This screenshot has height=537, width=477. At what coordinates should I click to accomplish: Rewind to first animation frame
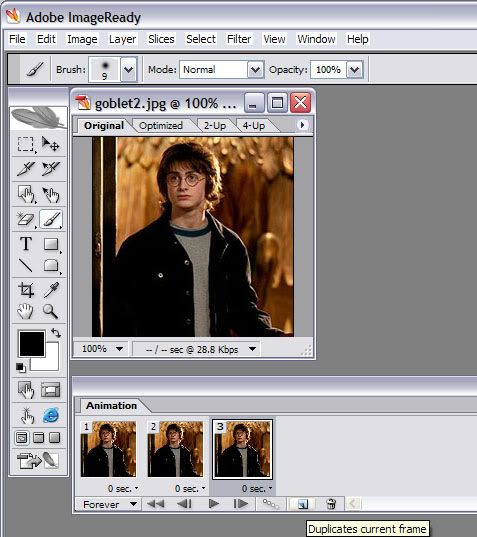click(155, 504)
